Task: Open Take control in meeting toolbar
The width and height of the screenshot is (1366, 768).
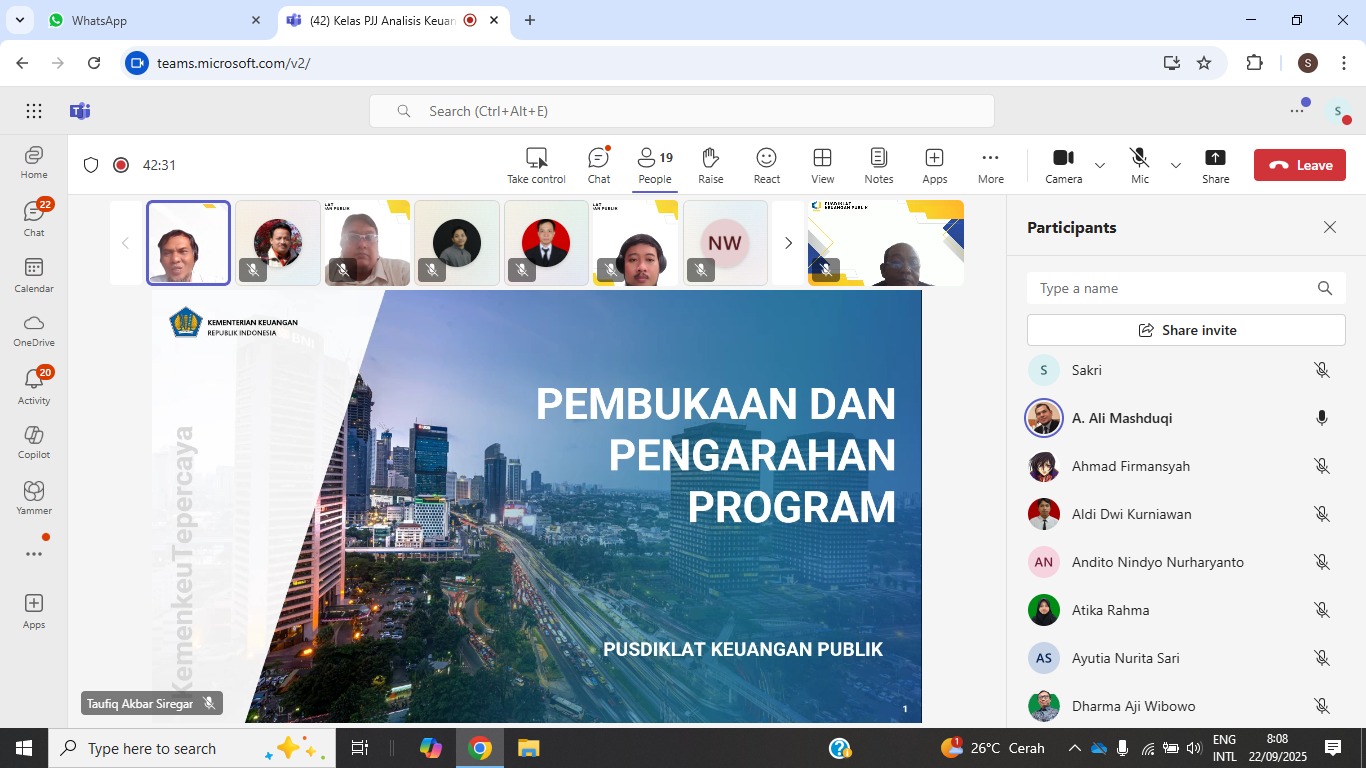Action: (536, 166)
